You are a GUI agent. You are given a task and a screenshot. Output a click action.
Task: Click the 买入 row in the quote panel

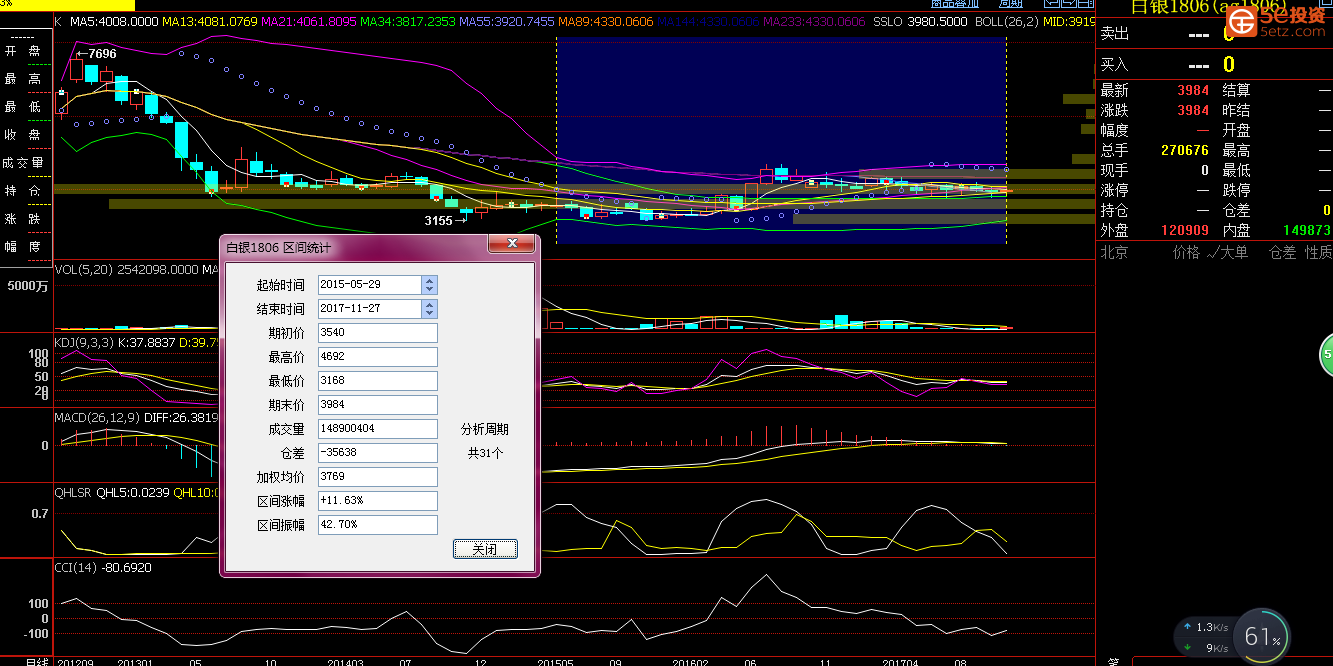(x=1215, y=65)
